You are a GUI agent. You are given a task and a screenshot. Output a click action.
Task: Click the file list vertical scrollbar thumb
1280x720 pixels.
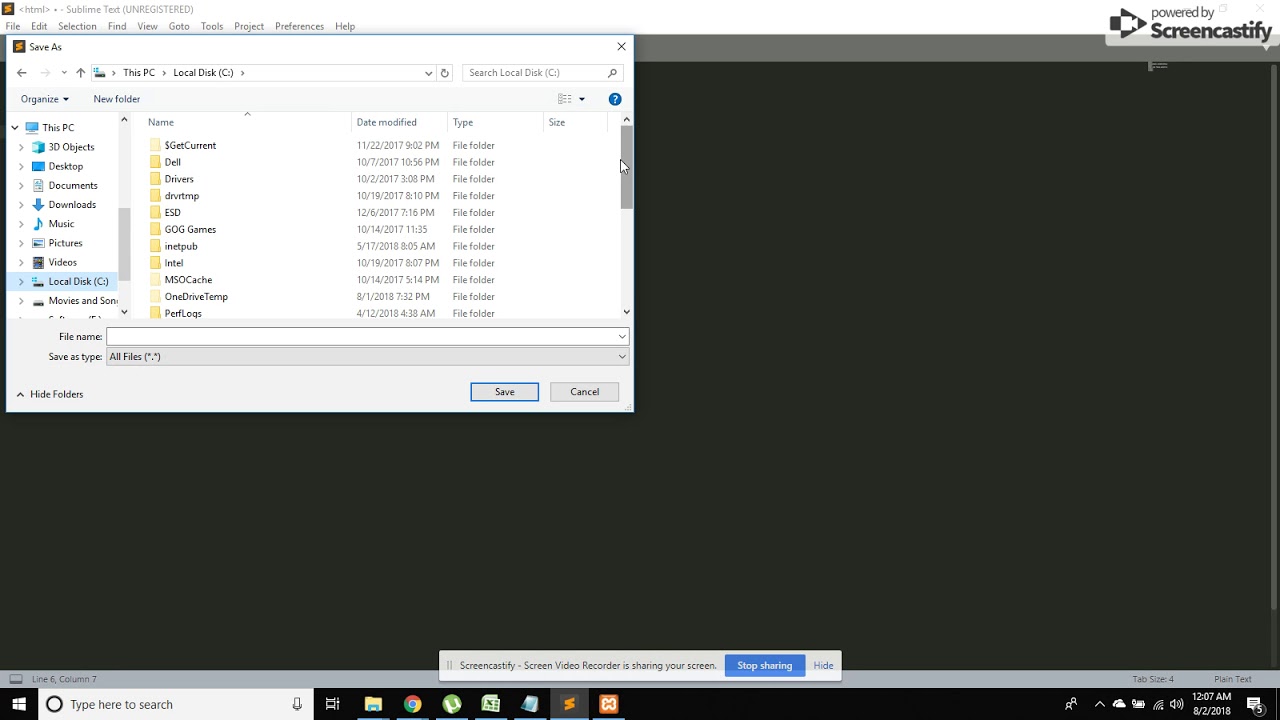(x=627, y=167)
